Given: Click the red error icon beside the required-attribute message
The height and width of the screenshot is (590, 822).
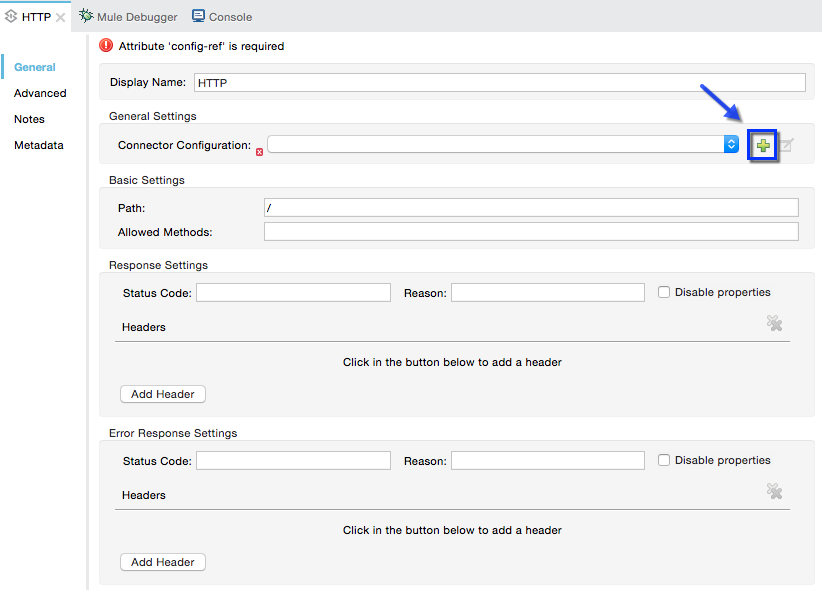Looking at the screenshot, I should tap(106, 45).
